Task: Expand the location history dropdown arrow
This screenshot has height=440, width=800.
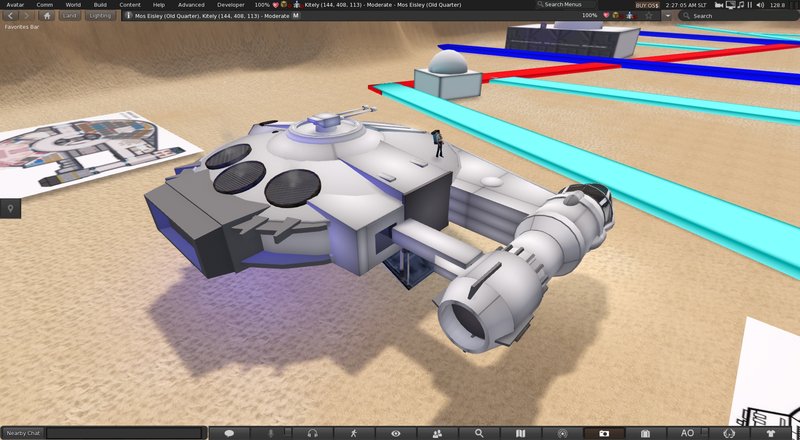Action: click(668, 16)
